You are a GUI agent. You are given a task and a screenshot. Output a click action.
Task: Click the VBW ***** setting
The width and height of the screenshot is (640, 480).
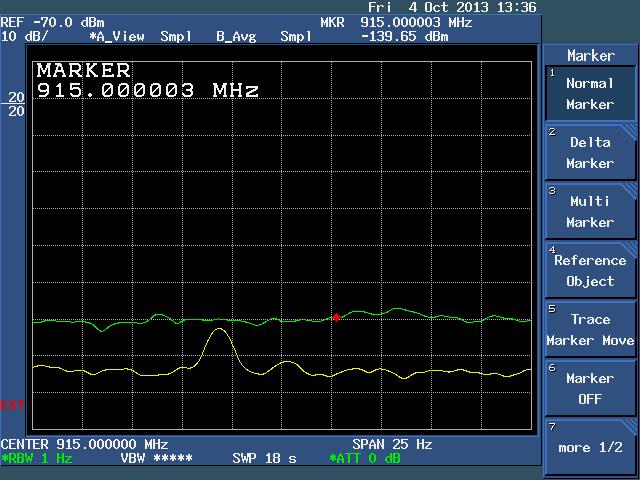coord(156,458)
